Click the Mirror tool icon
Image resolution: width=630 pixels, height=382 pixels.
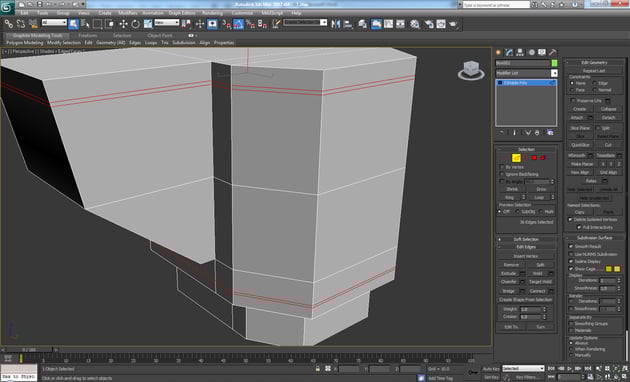point(335,24)
